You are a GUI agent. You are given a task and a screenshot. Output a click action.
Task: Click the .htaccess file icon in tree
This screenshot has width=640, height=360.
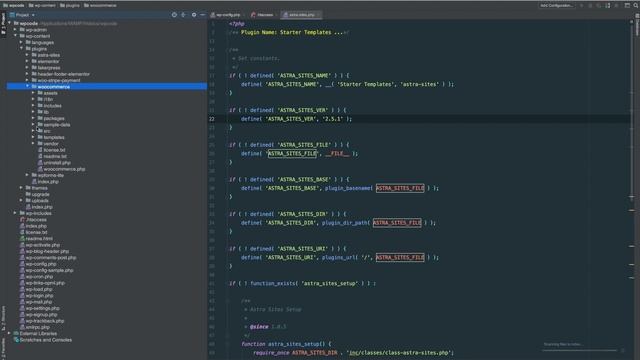22,220
